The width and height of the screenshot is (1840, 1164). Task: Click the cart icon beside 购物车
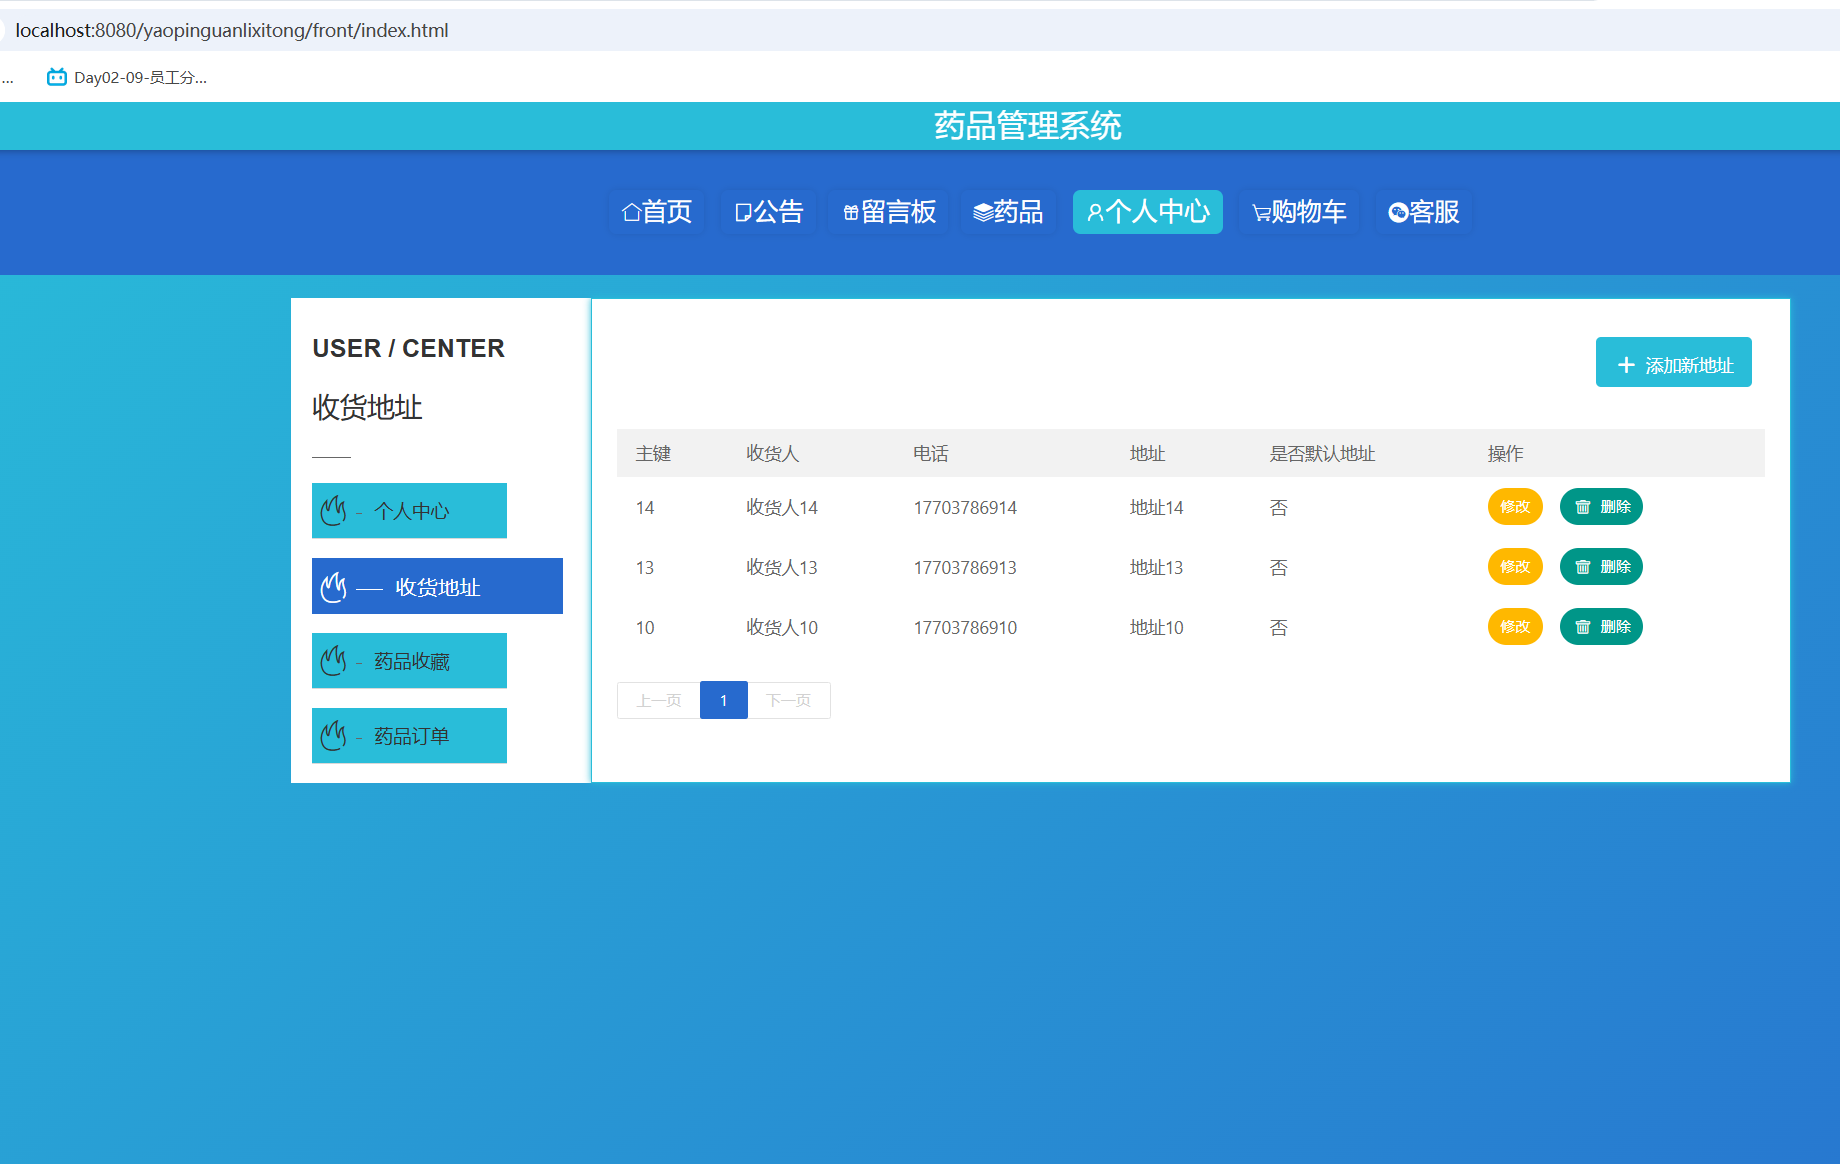[1262, 213]
